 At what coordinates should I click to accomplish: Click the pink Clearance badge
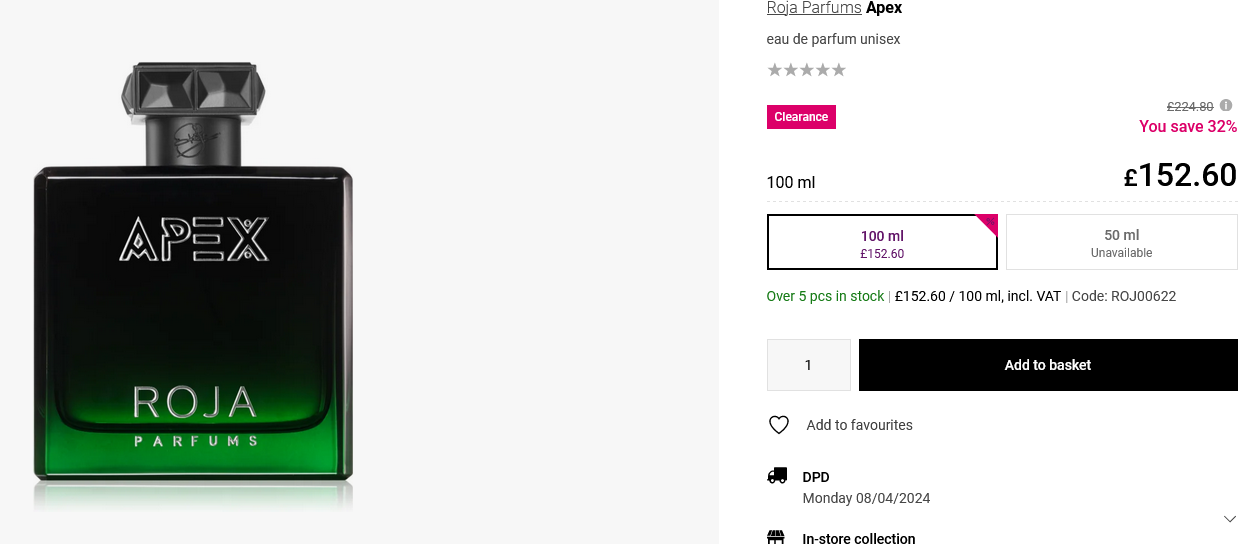point(801,117)
